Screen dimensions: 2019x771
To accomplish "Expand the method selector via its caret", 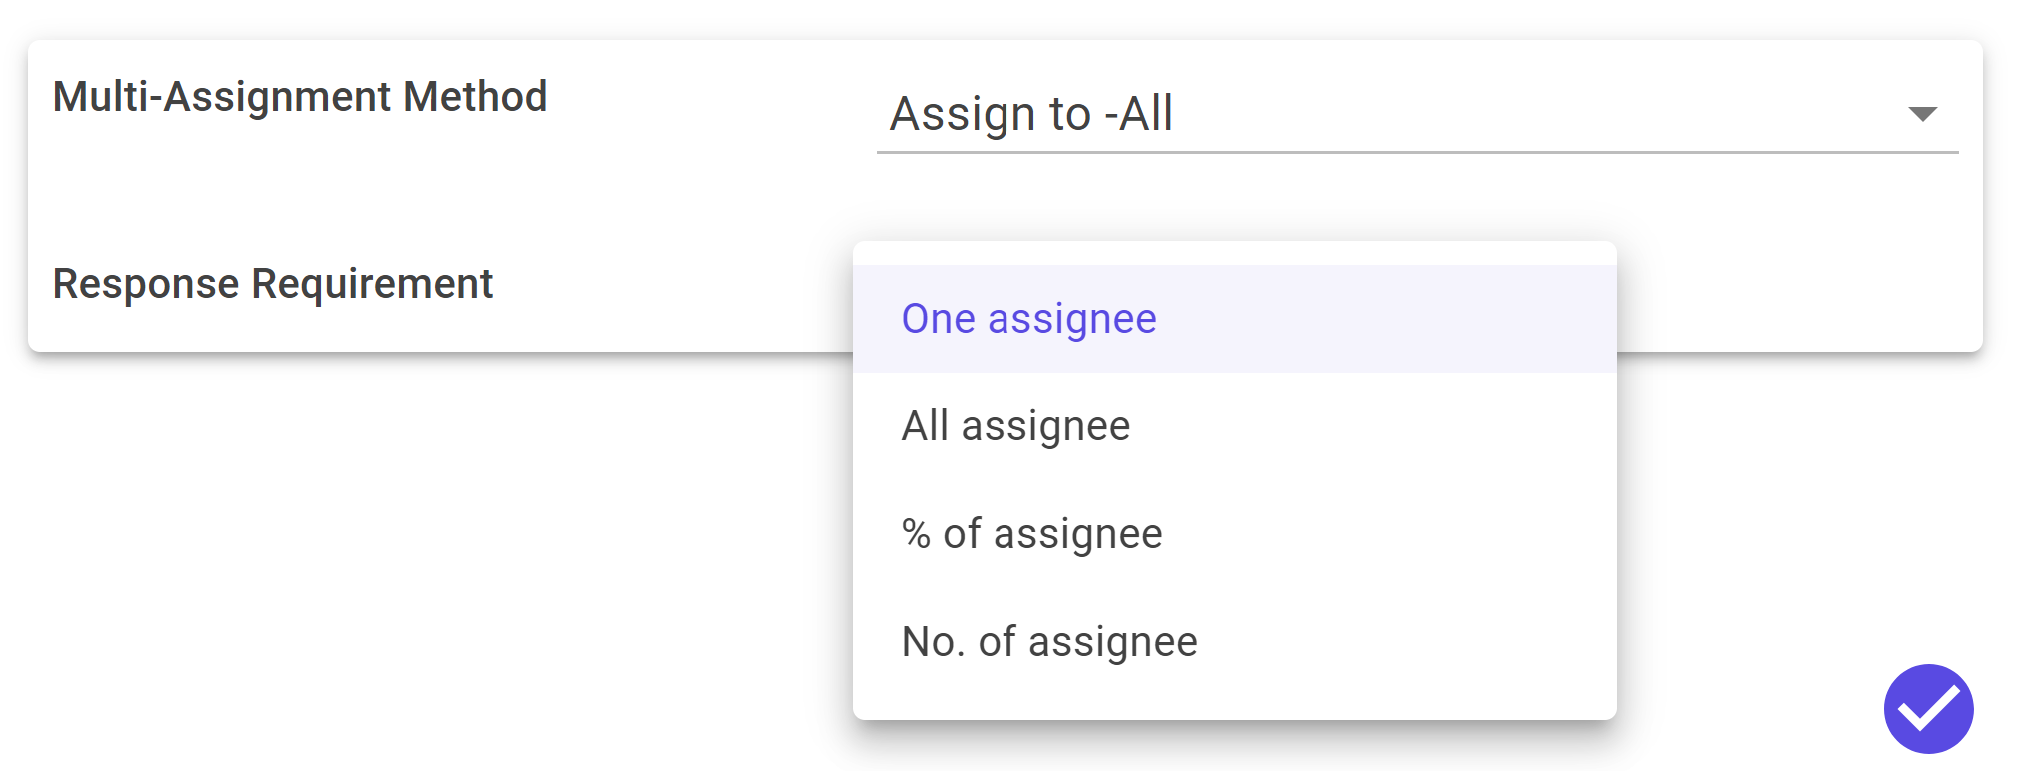I will click(1922, 114).
